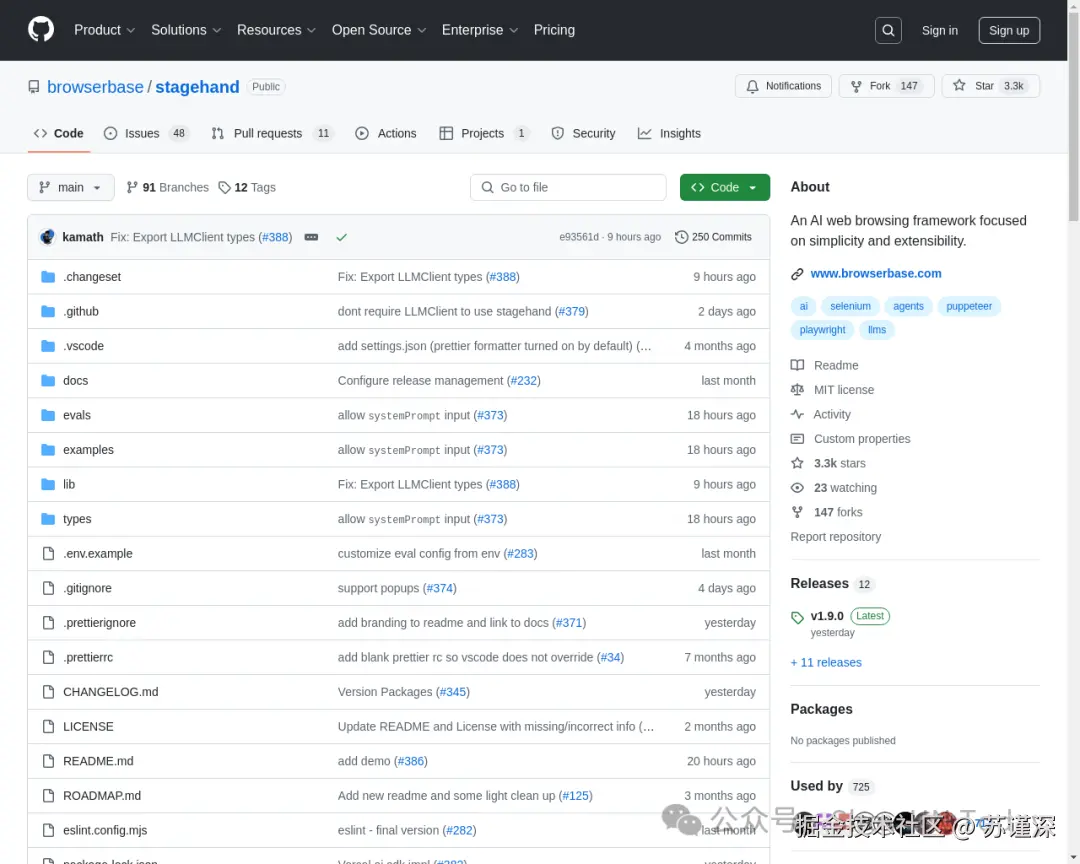Open the ROADMAP.md file
1080x864 pixels.
point(102,796)
